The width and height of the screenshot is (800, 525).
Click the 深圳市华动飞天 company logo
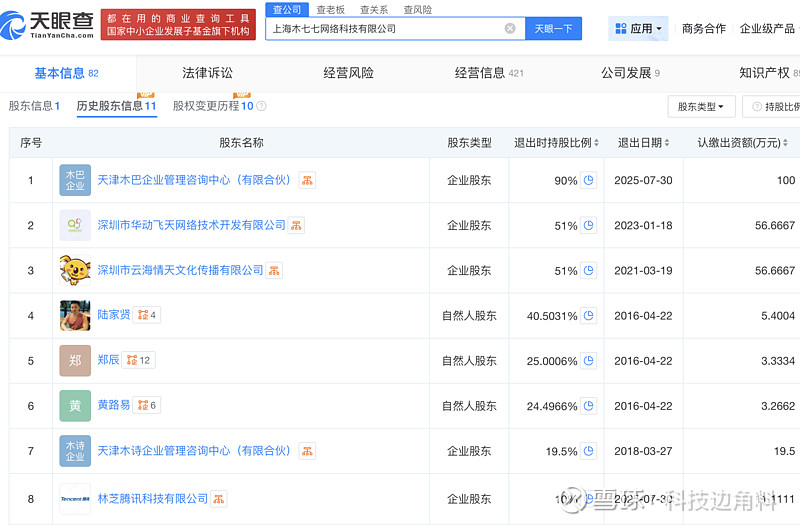(75, 225)
